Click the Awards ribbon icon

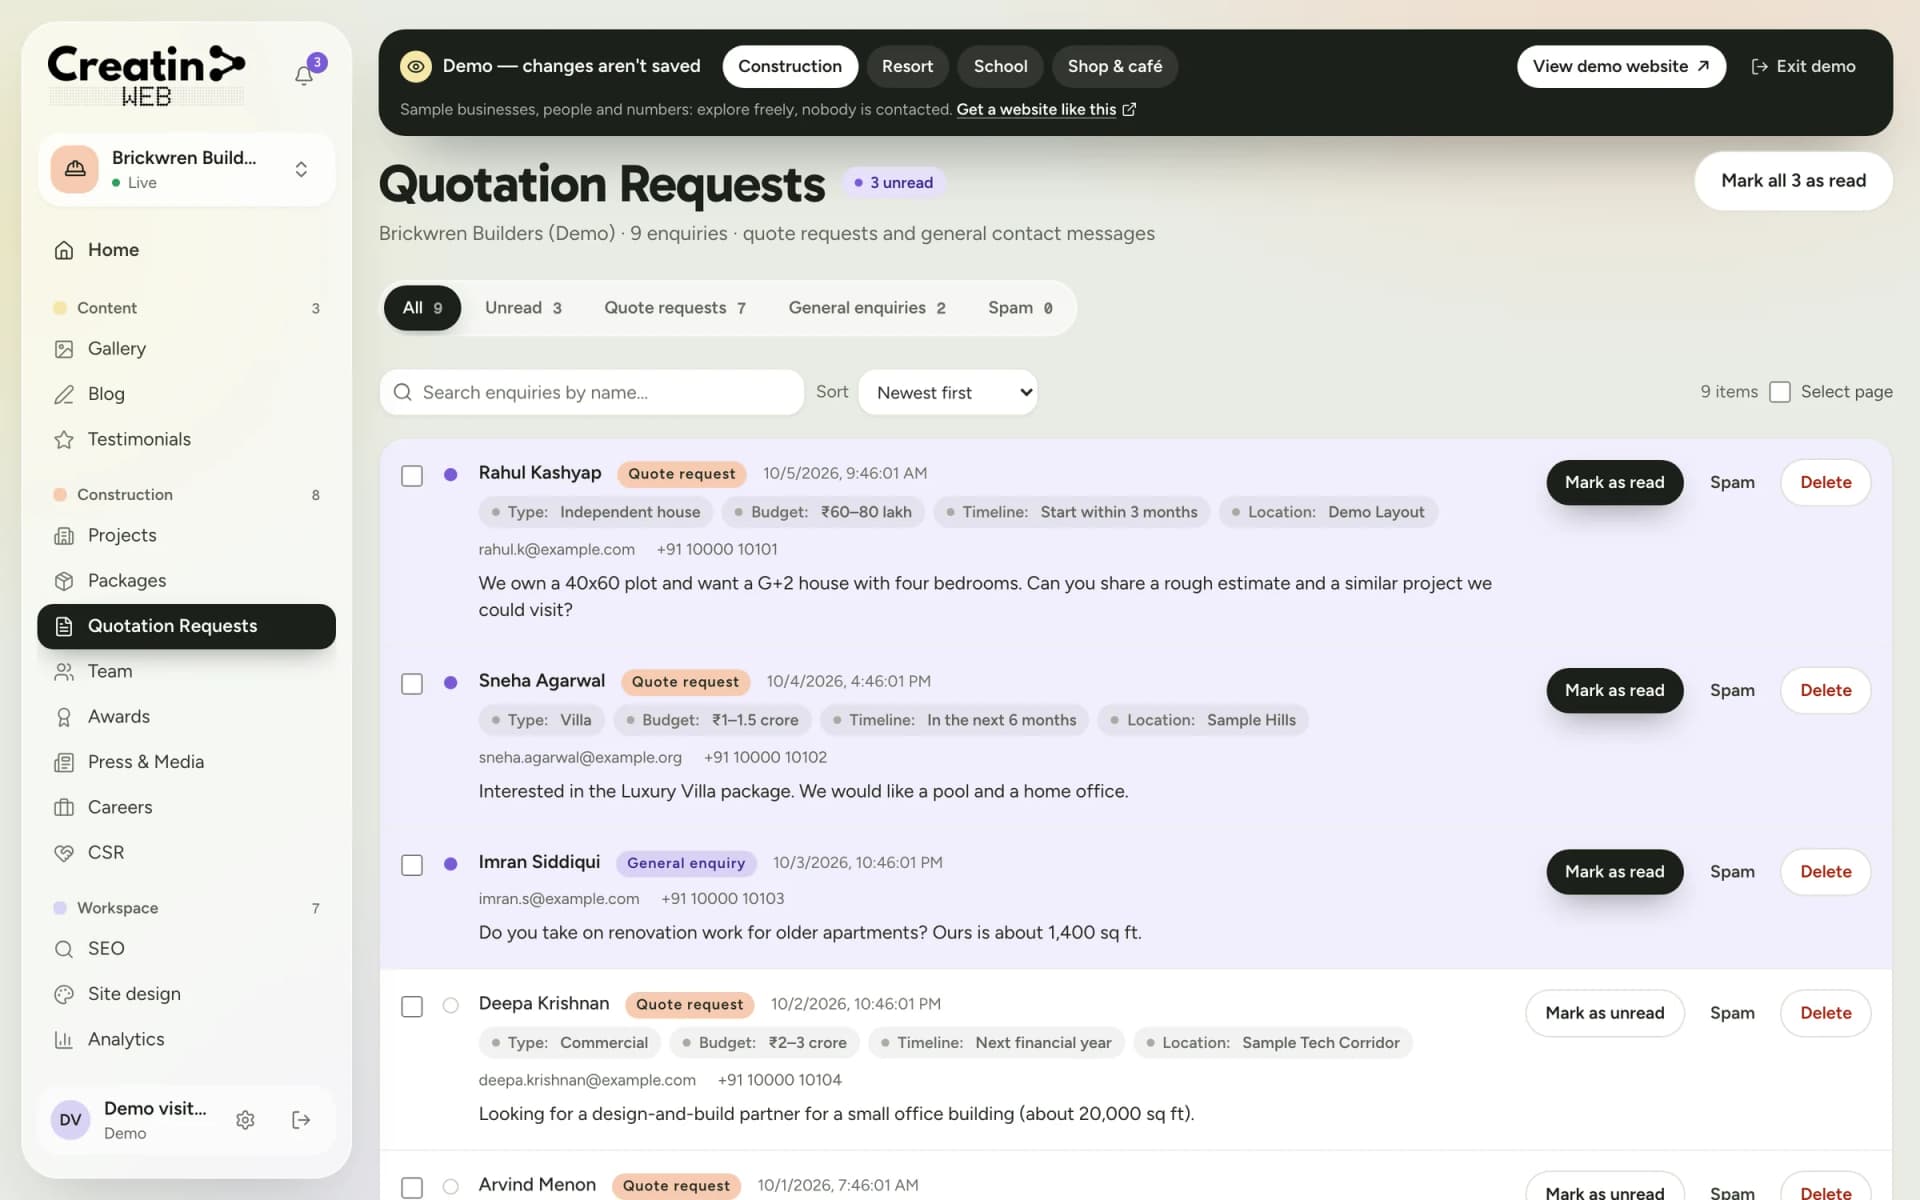64,717
